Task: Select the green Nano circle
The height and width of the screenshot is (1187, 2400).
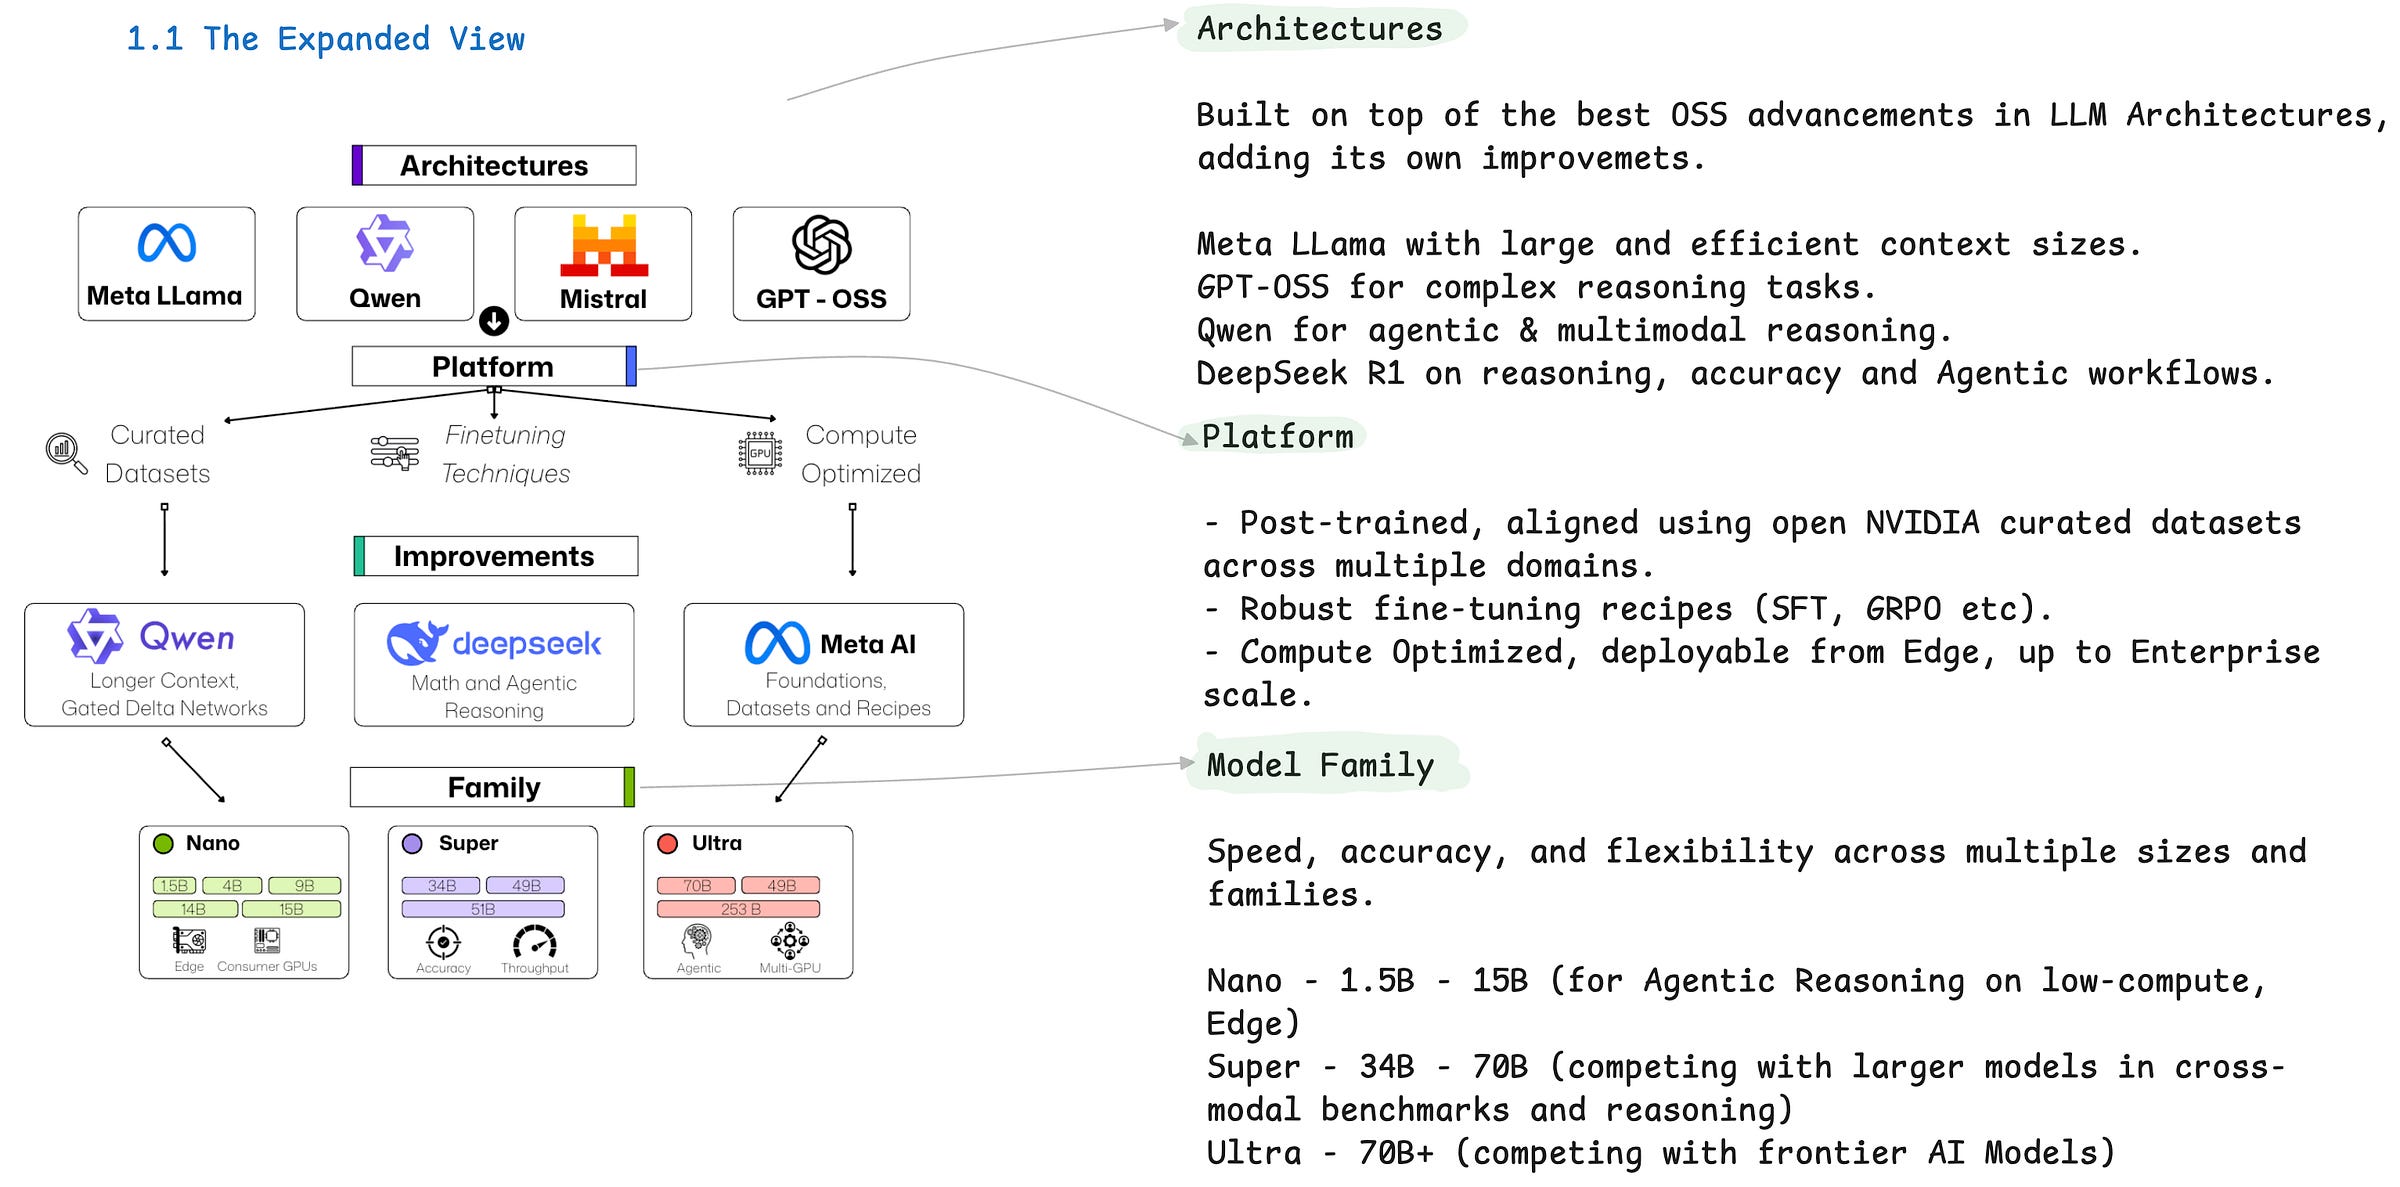Action: 163,843
